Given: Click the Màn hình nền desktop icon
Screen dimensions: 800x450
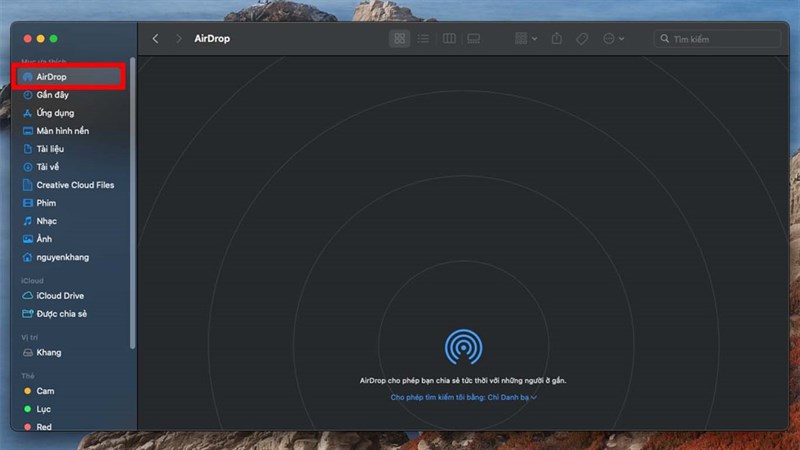Looking at the screenshot, I should 28,131.
